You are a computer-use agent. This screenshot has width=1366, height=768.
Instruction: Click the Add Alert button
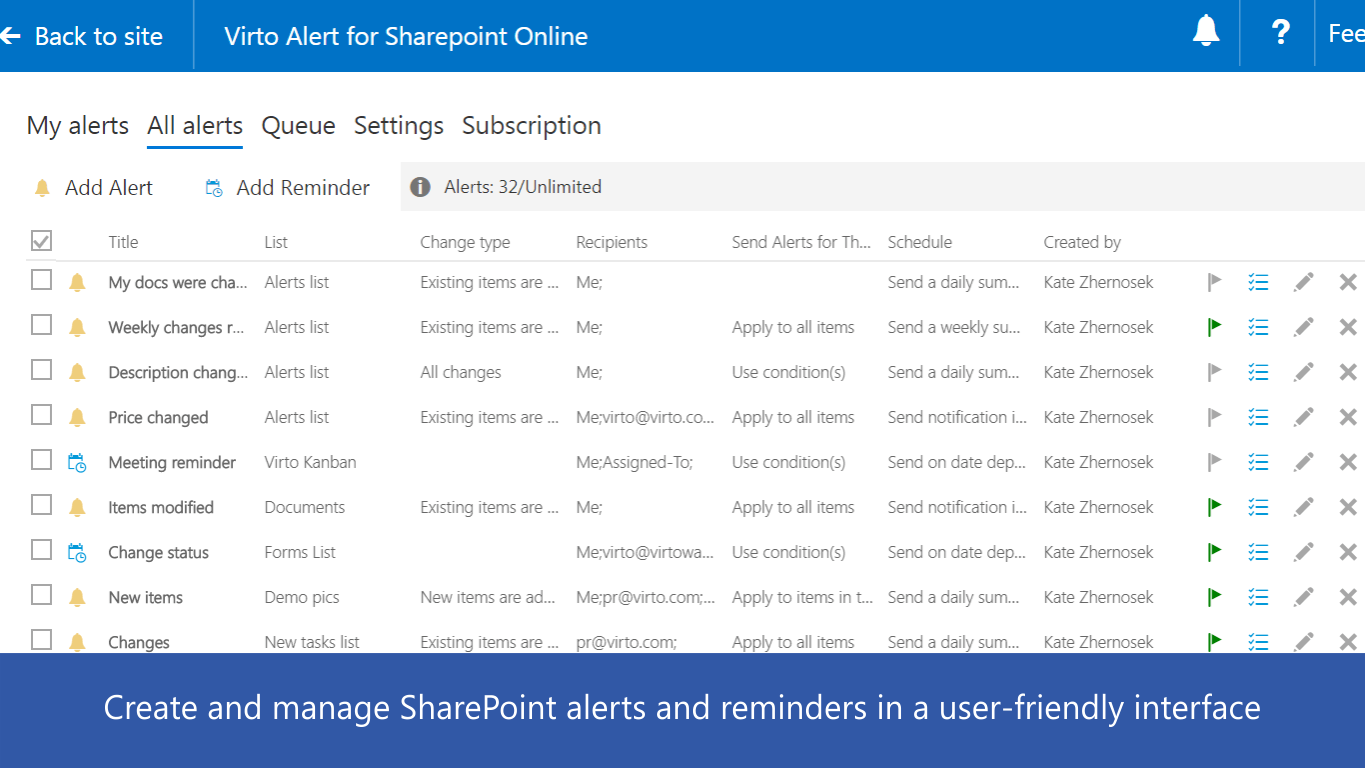pos(94,188)
